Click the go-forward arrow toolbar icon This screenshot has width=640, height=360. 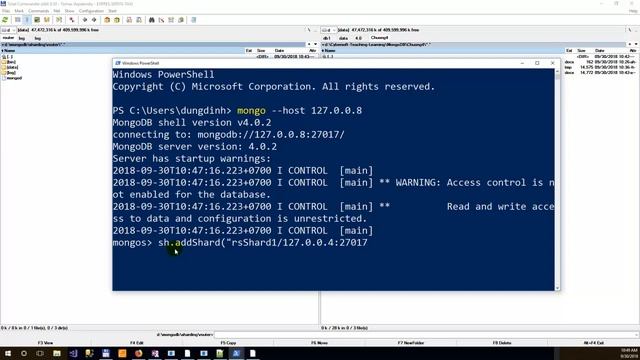(x=94, y=20)
